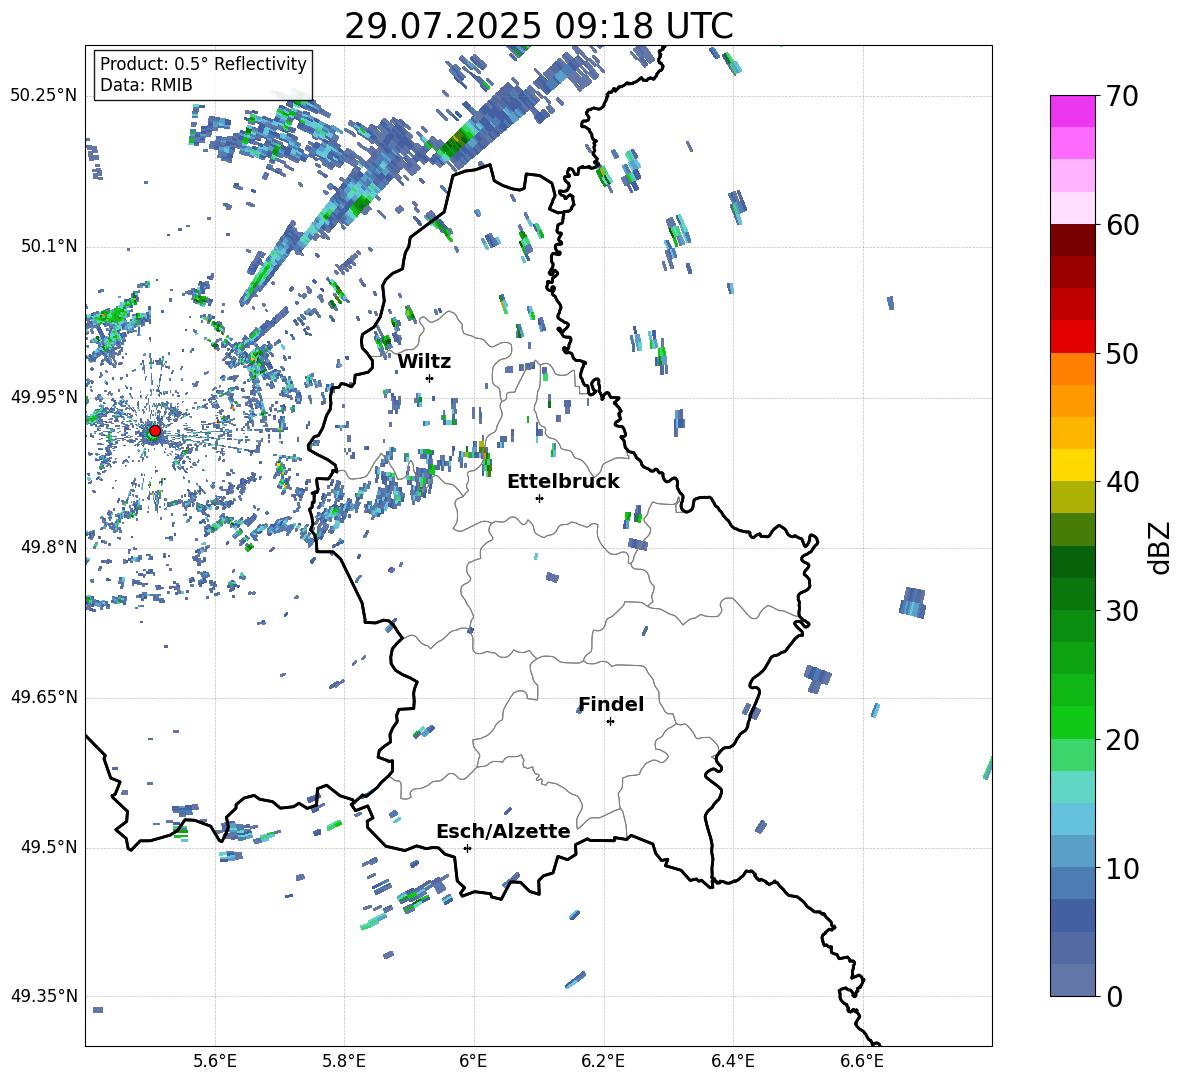Click the 30 colorbar tick label

(x=1122, y=611)
